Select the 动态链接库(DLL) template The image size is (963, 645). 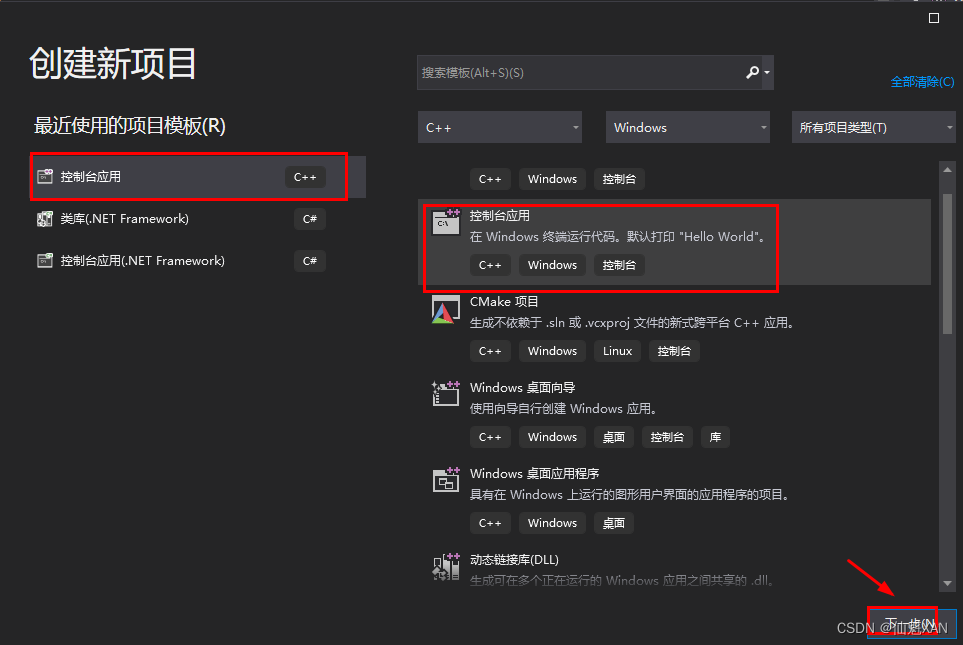click(x=674, y=568)
